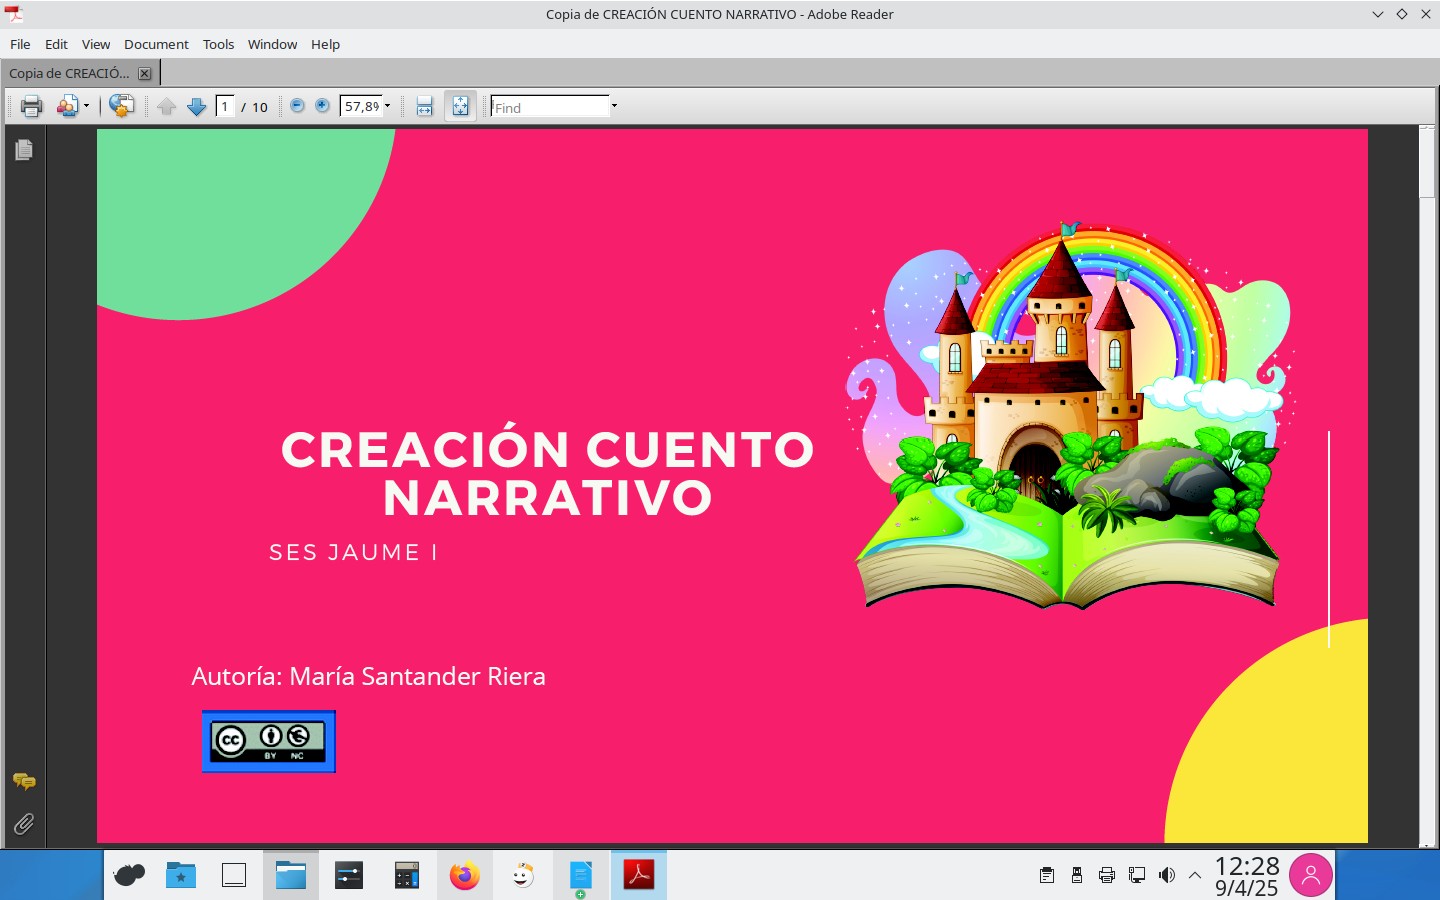Screen dimensions: 1440x900
Task: Click the globe web service toolbar icon
Action: [121, 106]
